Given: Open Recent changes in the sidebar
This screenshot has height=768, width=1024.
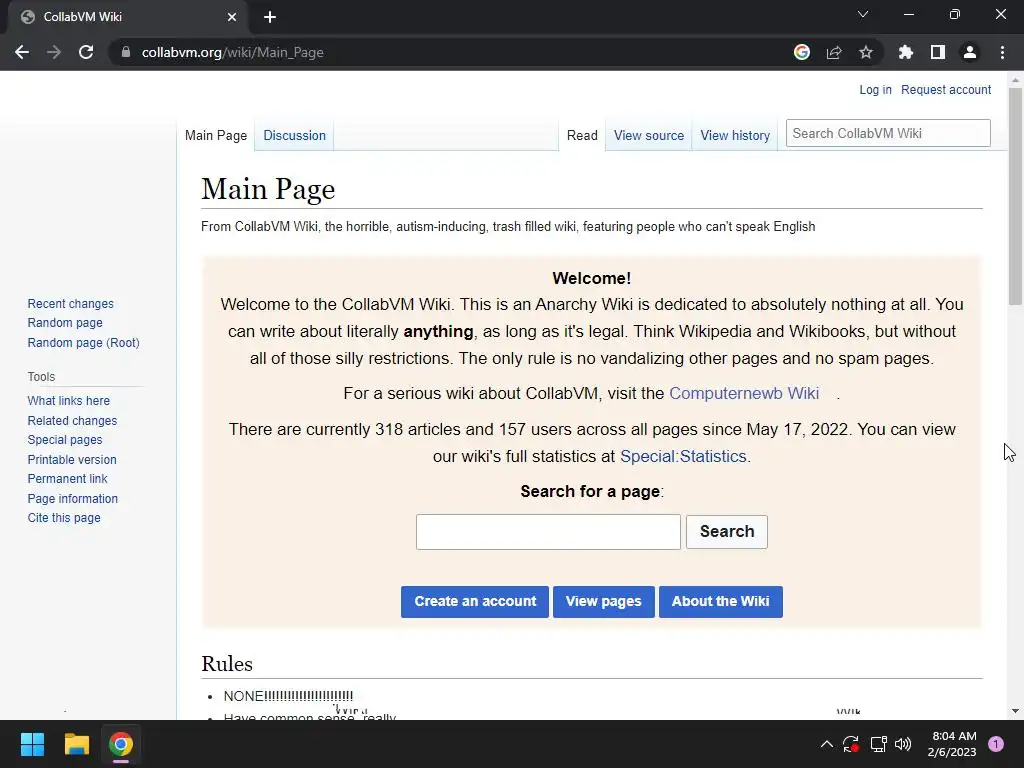Looking at the screenshot, I should tap(71, 304).
